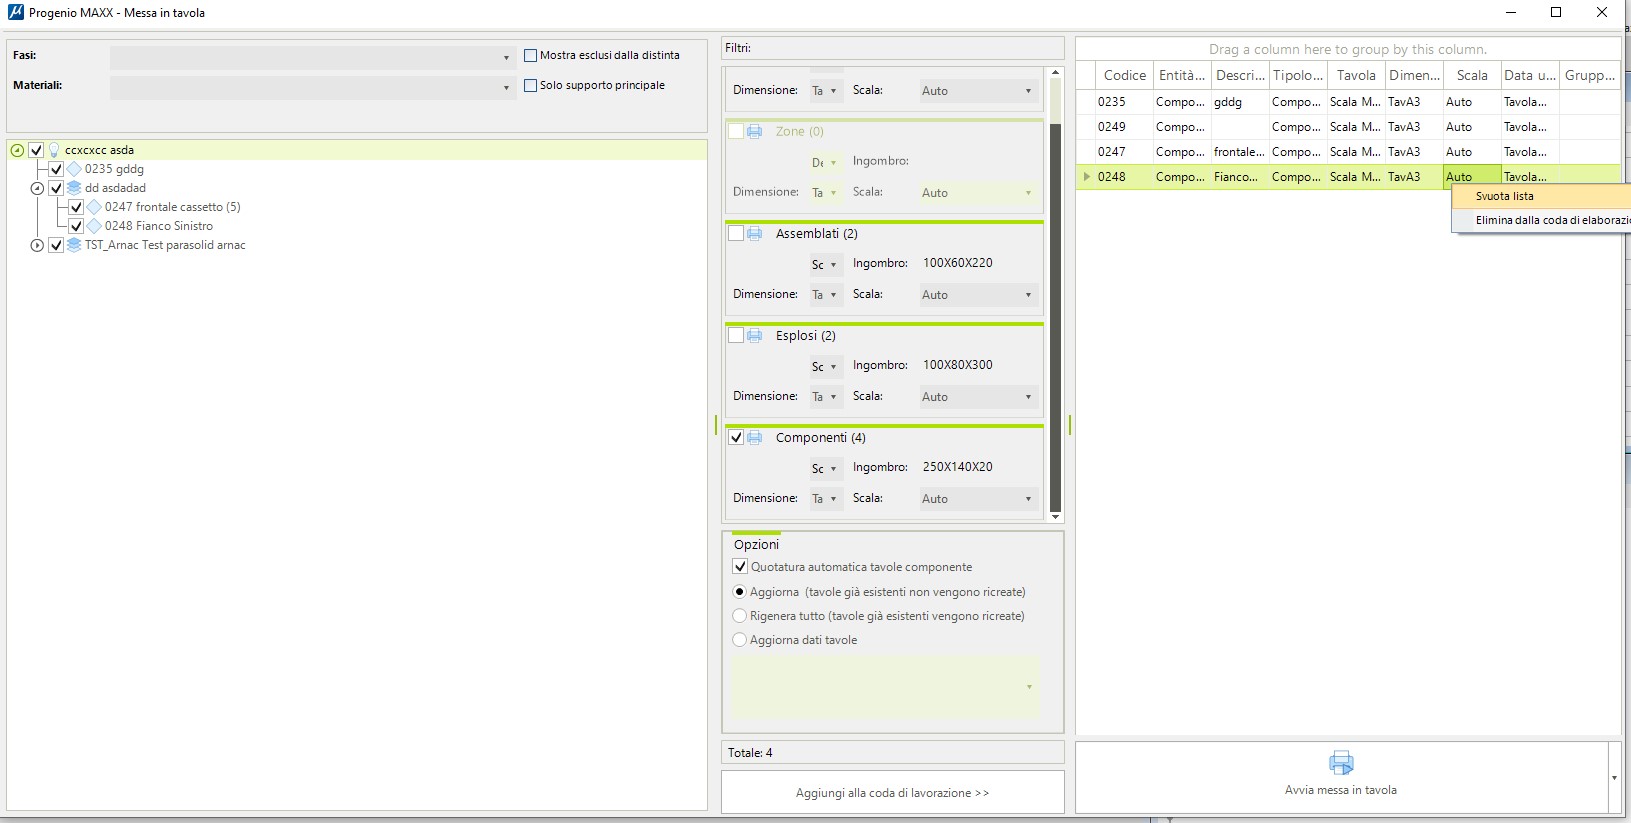Image resolution: width=1631 pixels, height=823 pixels.
Task: Open Sc dropdown in Componenti section
Action: coord(825,468)
